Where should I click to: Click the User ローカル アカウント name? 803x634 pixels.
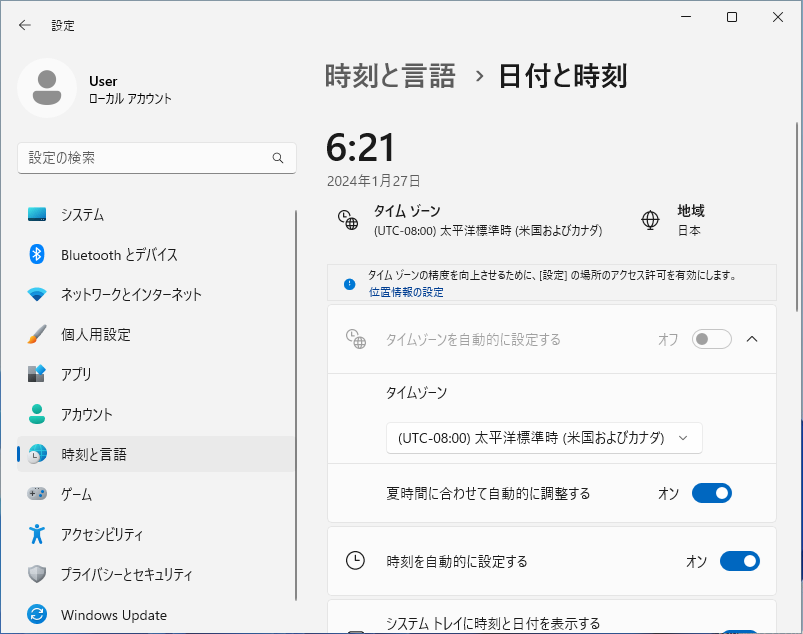pyautogui.click(x=130, y=90)
